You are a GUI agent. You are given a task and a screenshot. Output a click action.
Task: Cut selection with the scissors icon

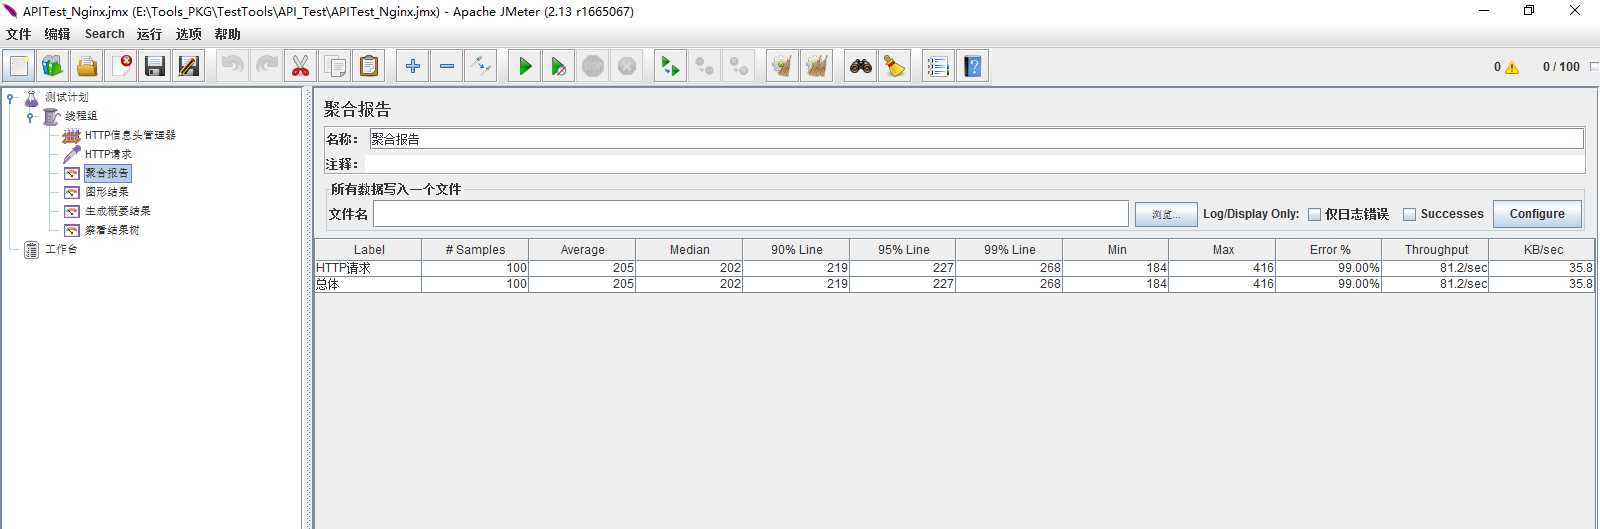pyautogui.click(x=300, y=66)
